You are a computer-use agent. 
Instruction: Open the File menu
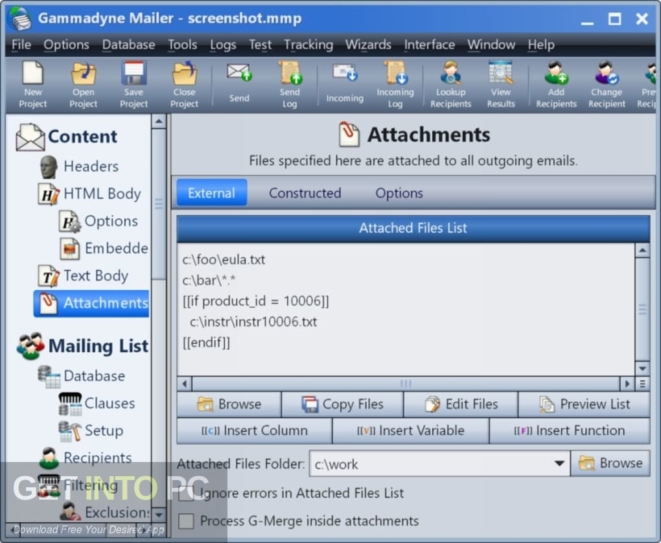21,45
